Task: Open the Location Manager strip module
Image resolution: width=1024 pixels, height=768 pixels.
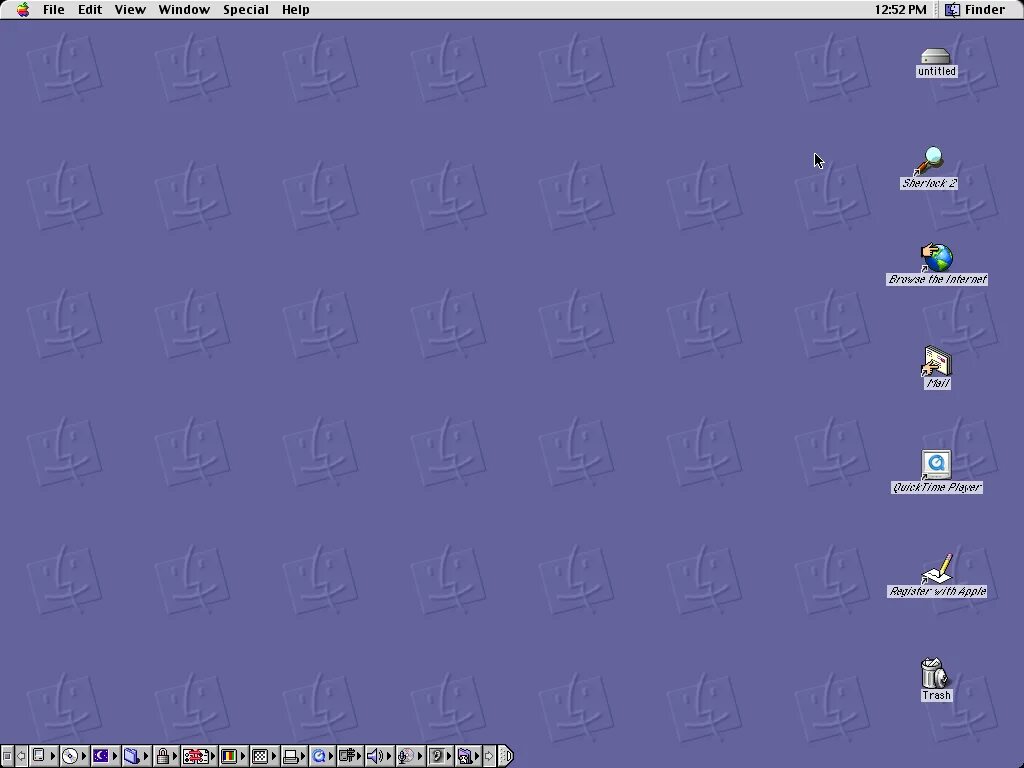Action: click(199, 756)
